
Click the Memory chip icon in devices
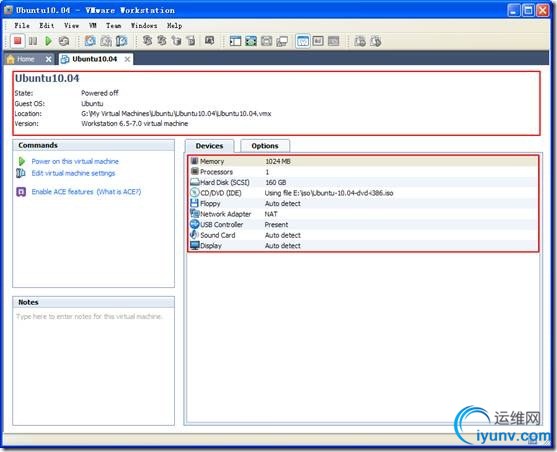(x=194, y=161)
